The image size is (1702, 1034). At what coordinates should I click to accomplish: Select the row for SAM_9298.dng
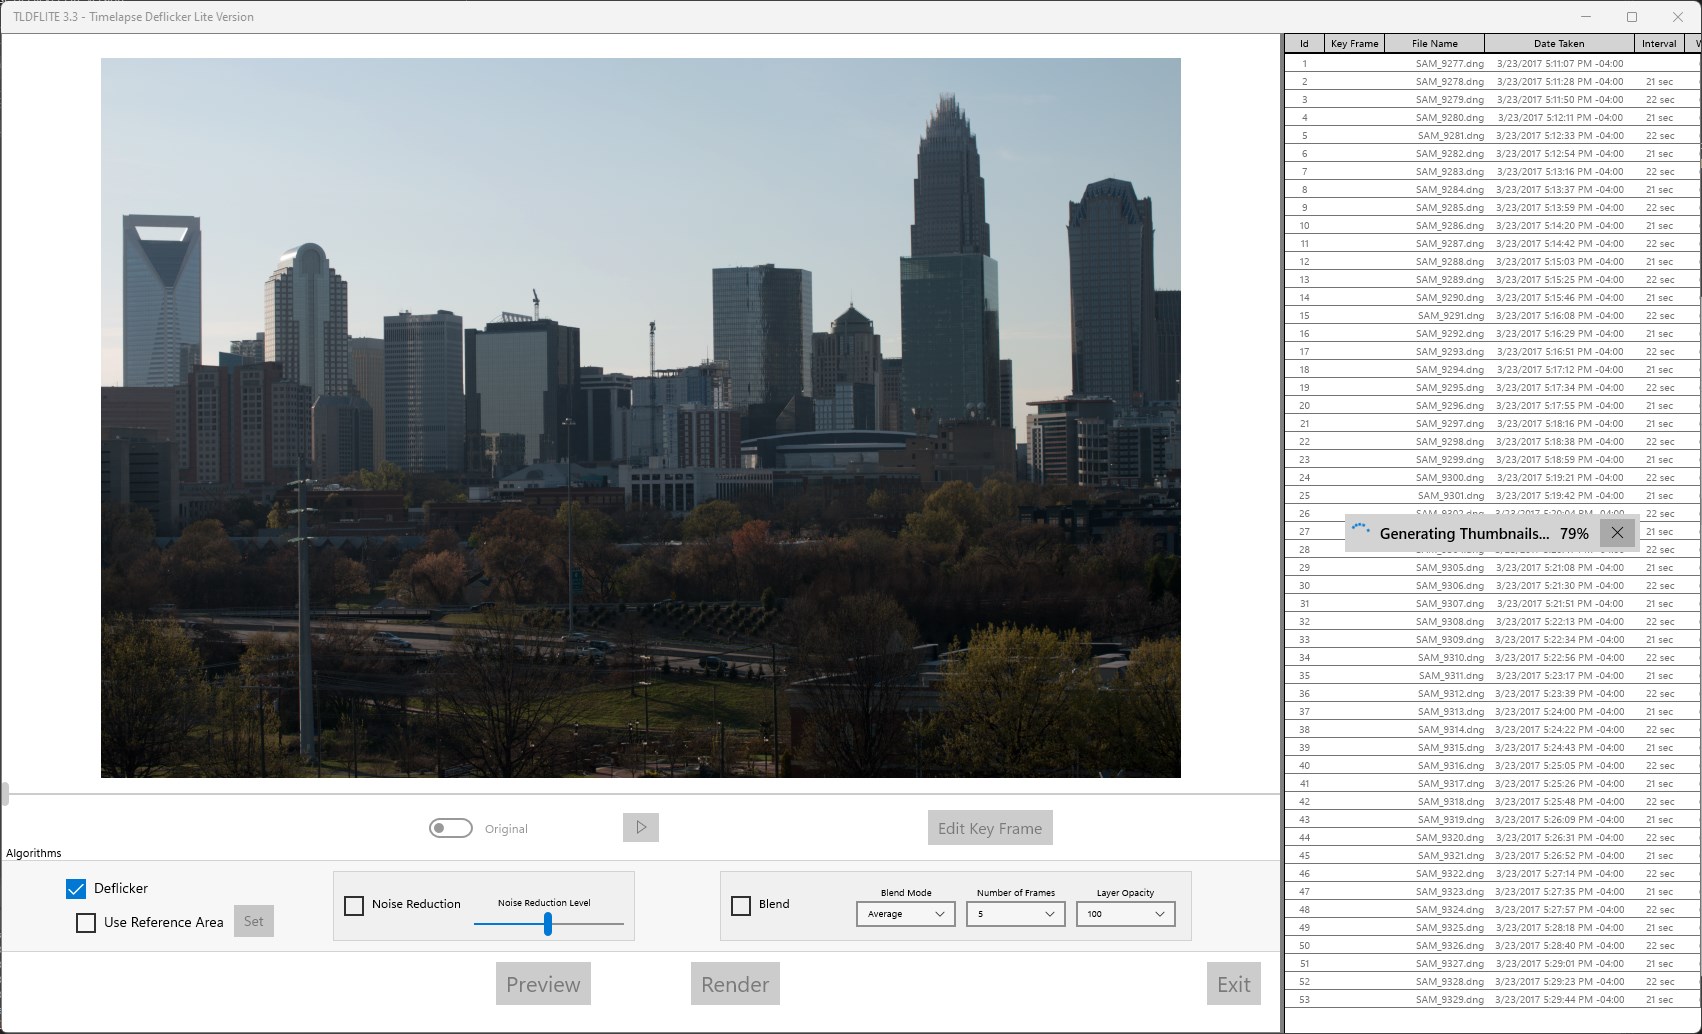click(1492, 441)
